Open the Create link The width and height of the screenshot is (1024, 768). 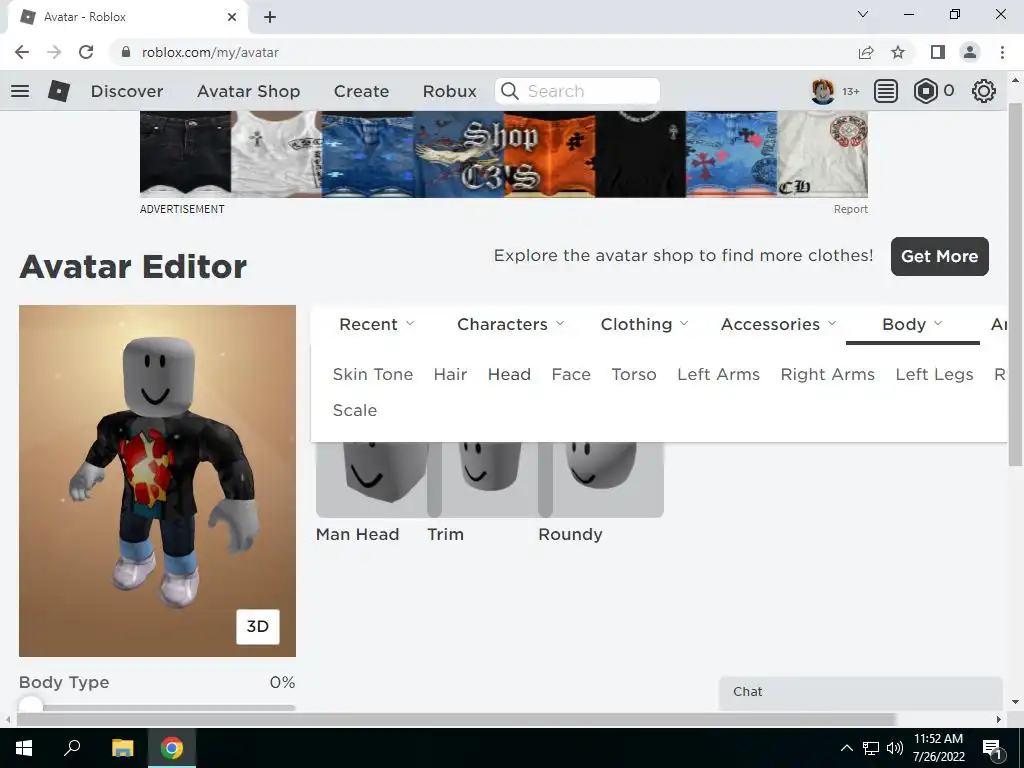click(361, 91)
